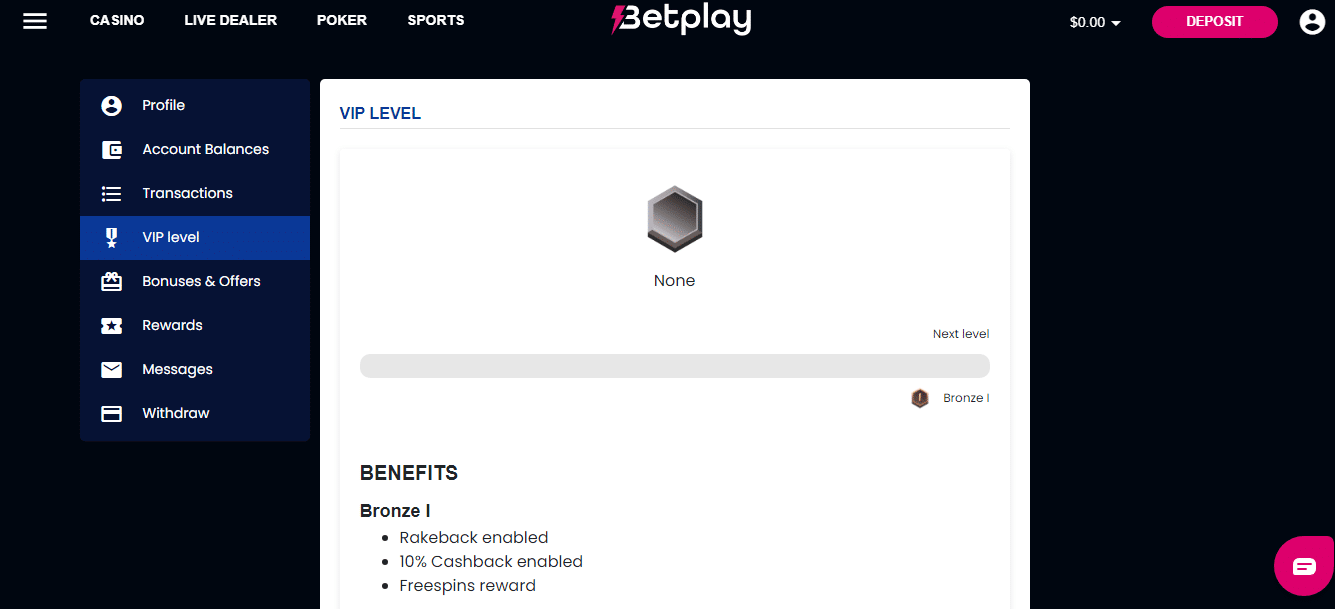Viewport: 1335px width, 609px height.
Task: Click the Rewards ticket star icon
Action: [x=111, y=325]
